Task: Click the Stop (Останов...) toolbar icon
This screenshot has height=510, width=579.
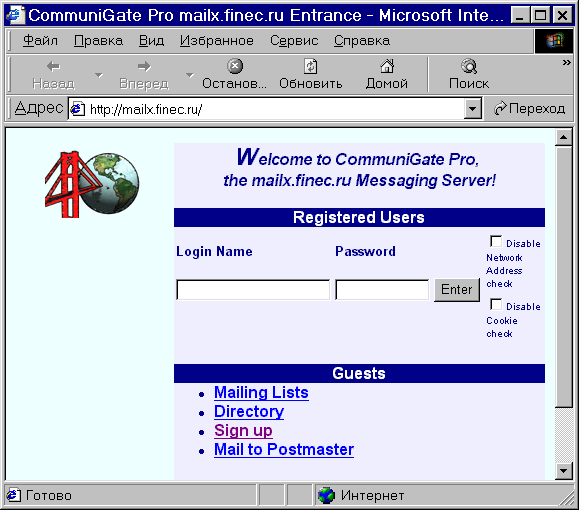Action: [235, 66]
